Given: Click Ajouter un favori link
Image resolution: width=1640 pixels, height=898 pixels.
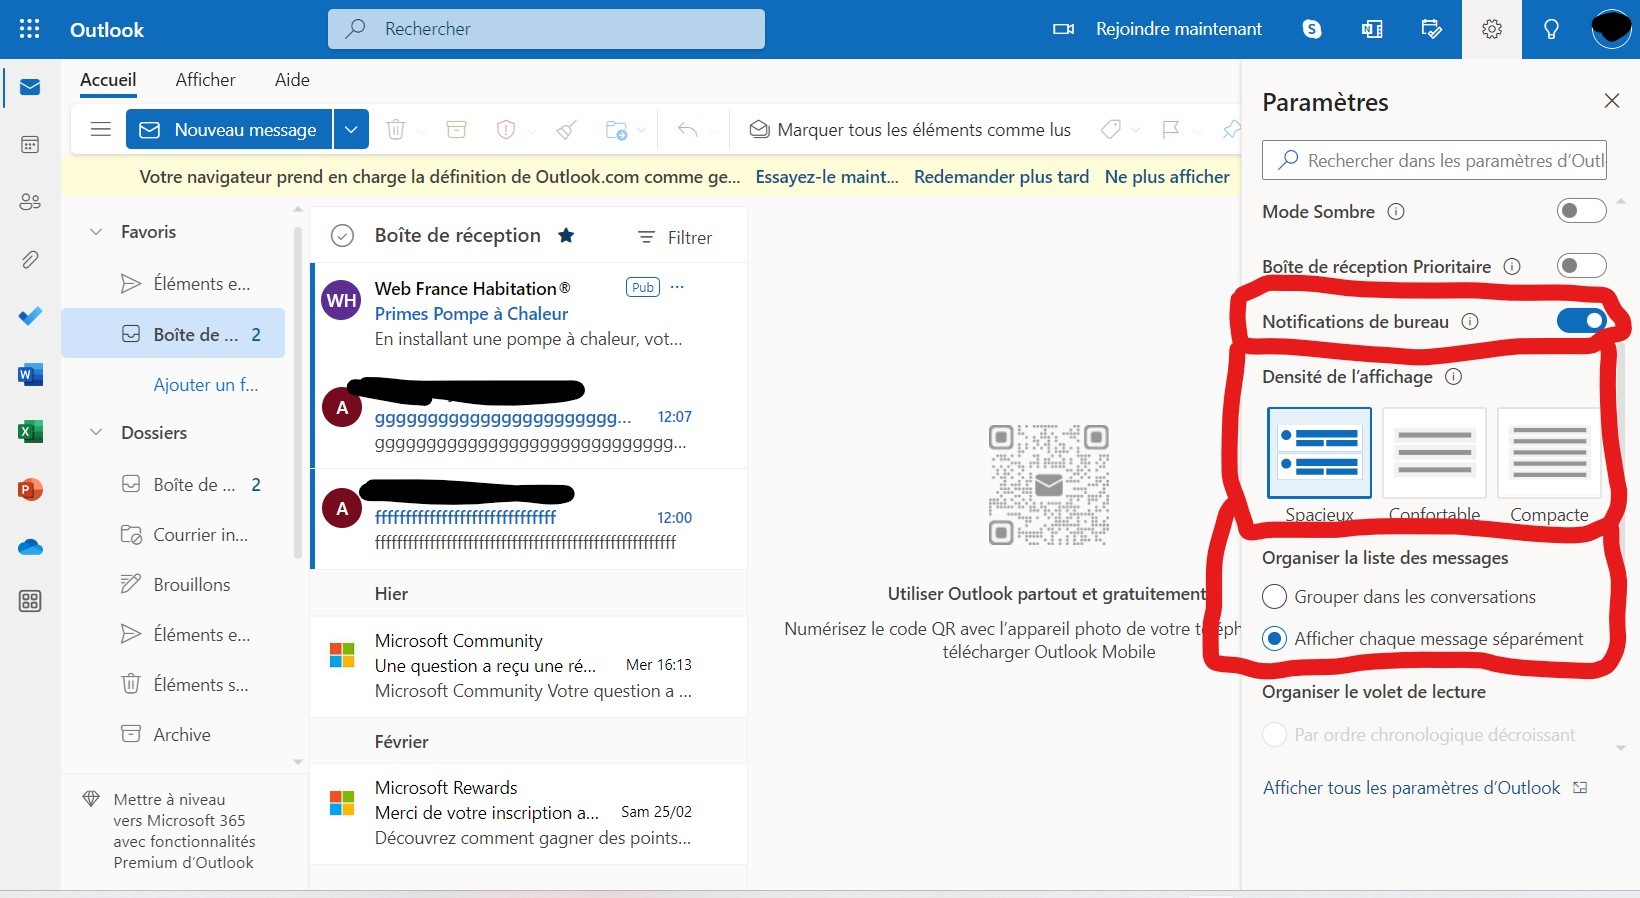Looking at the screenshot, I should [206, 385].
